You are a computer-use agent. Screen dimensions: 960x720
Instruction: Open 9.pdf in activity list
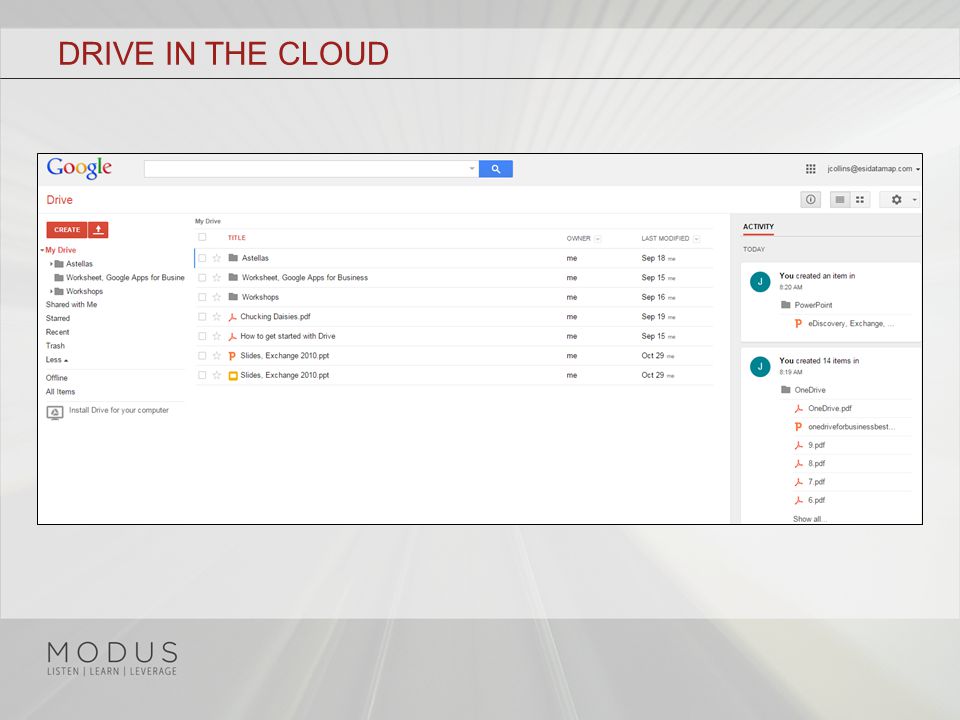click(x=816, y=445)
